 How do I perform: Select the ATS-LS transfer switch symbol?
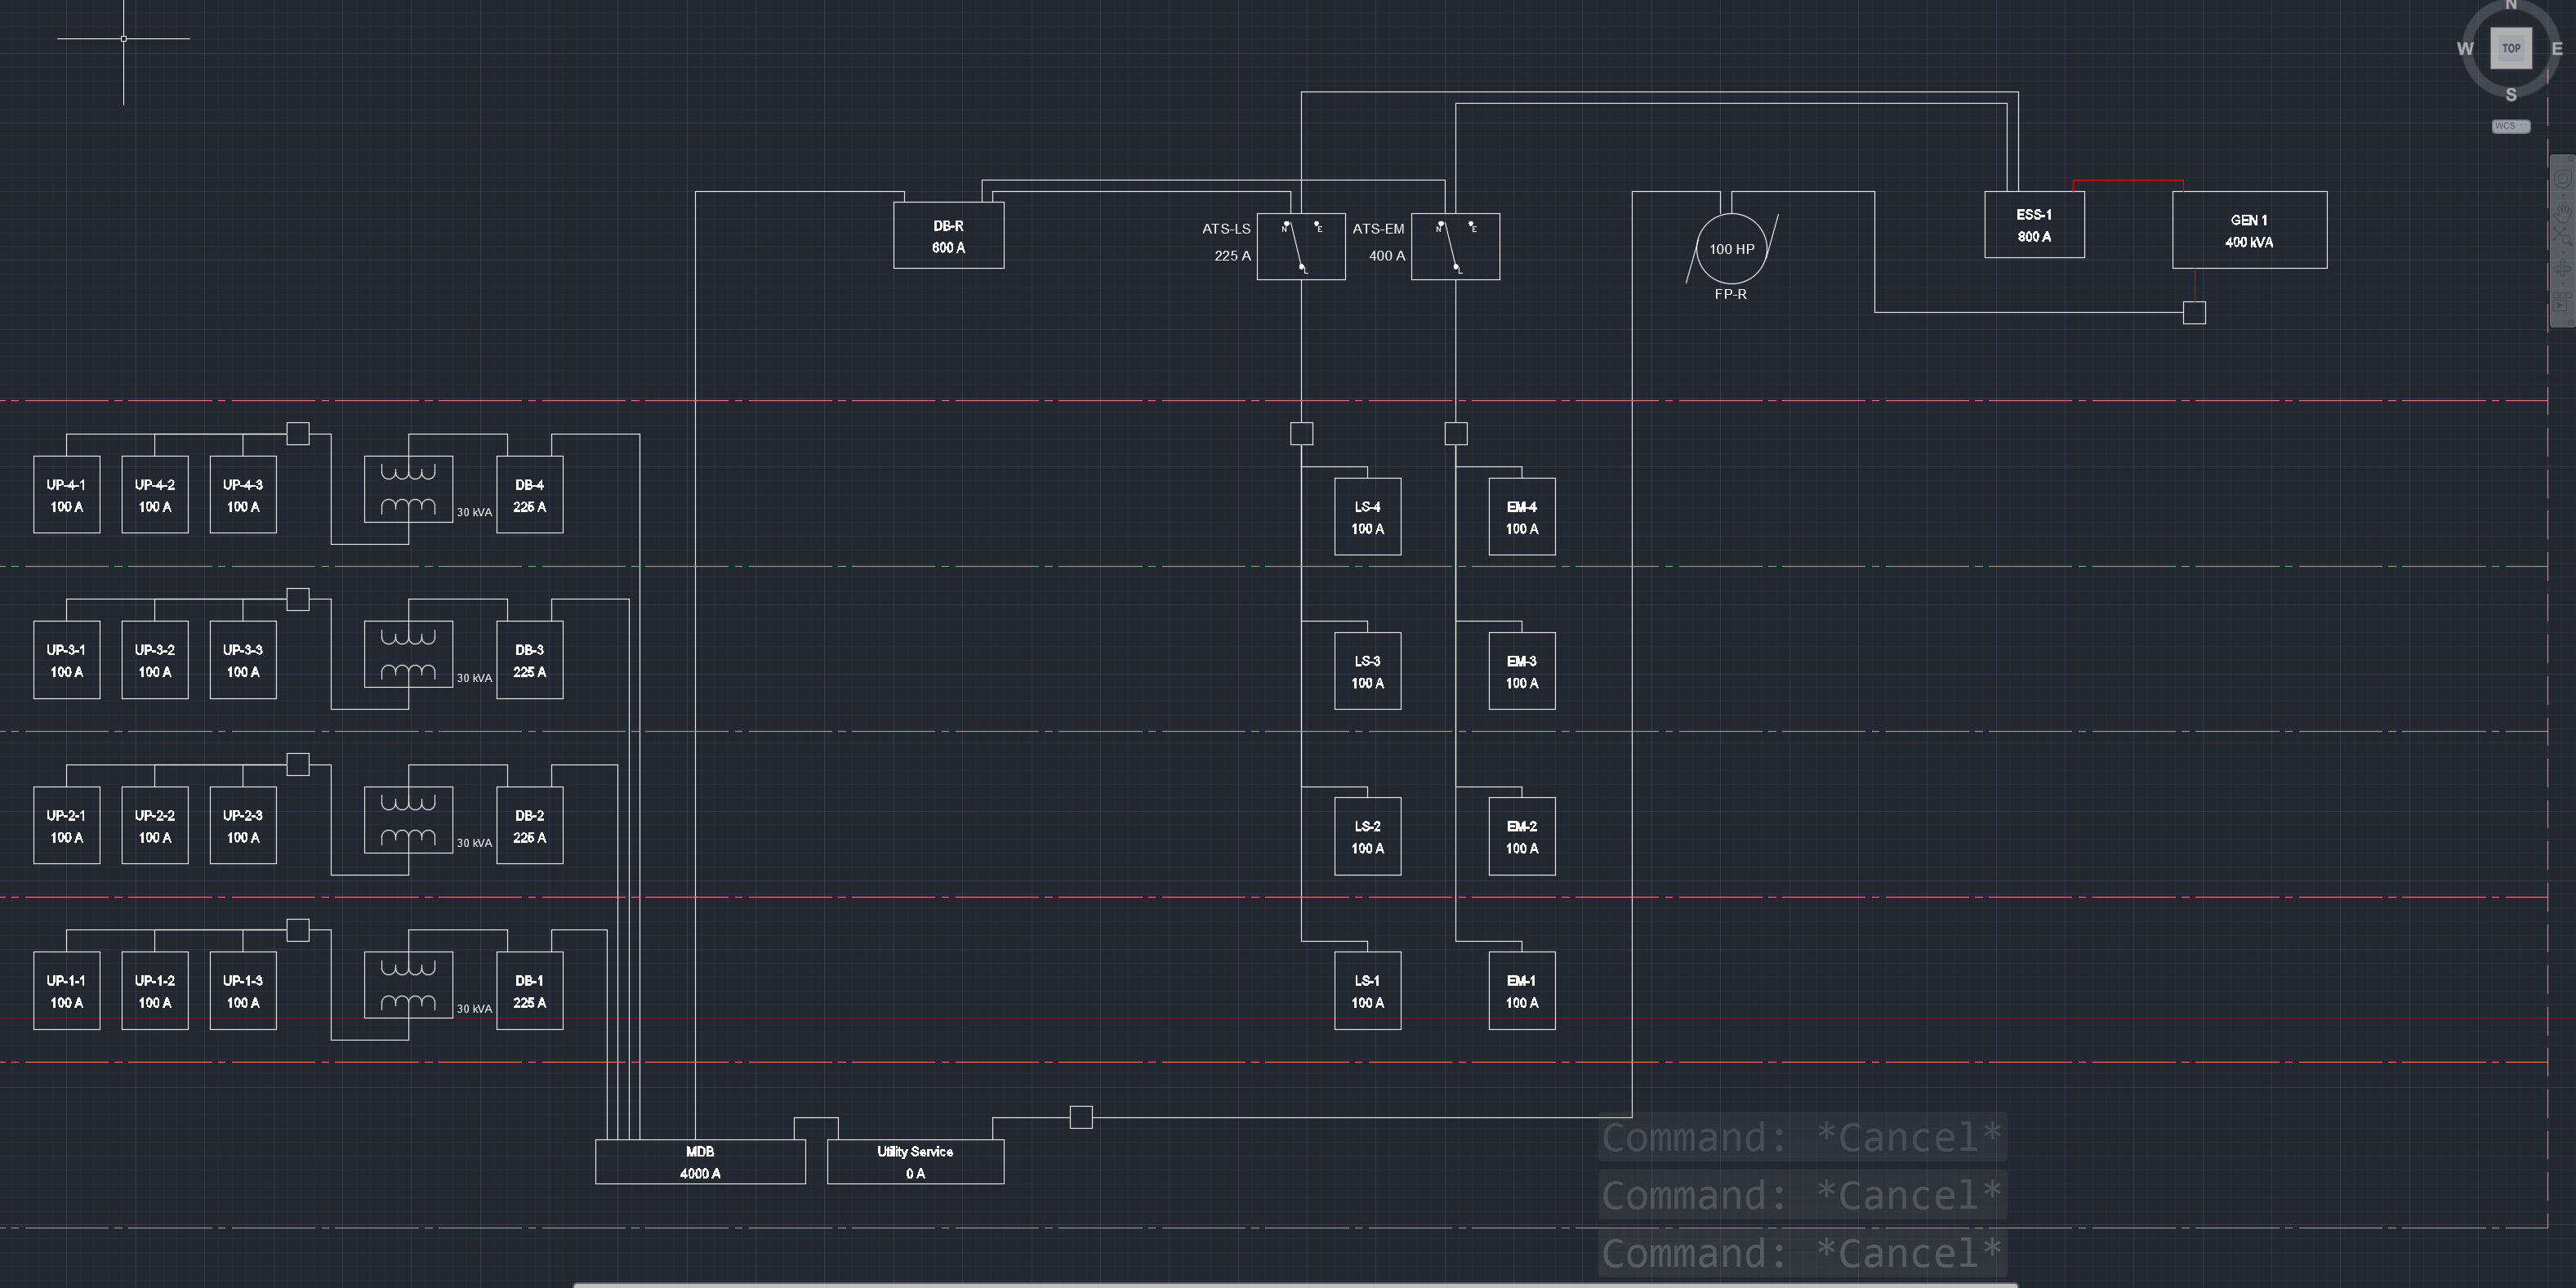tap(1301, 246)
